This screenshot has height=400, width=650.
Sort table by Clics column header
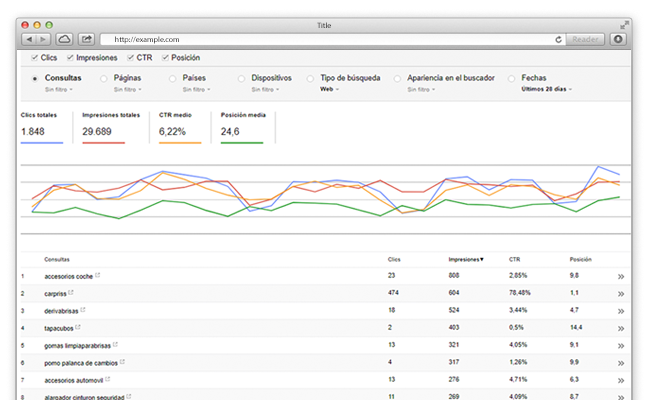[x=394, y=259]
